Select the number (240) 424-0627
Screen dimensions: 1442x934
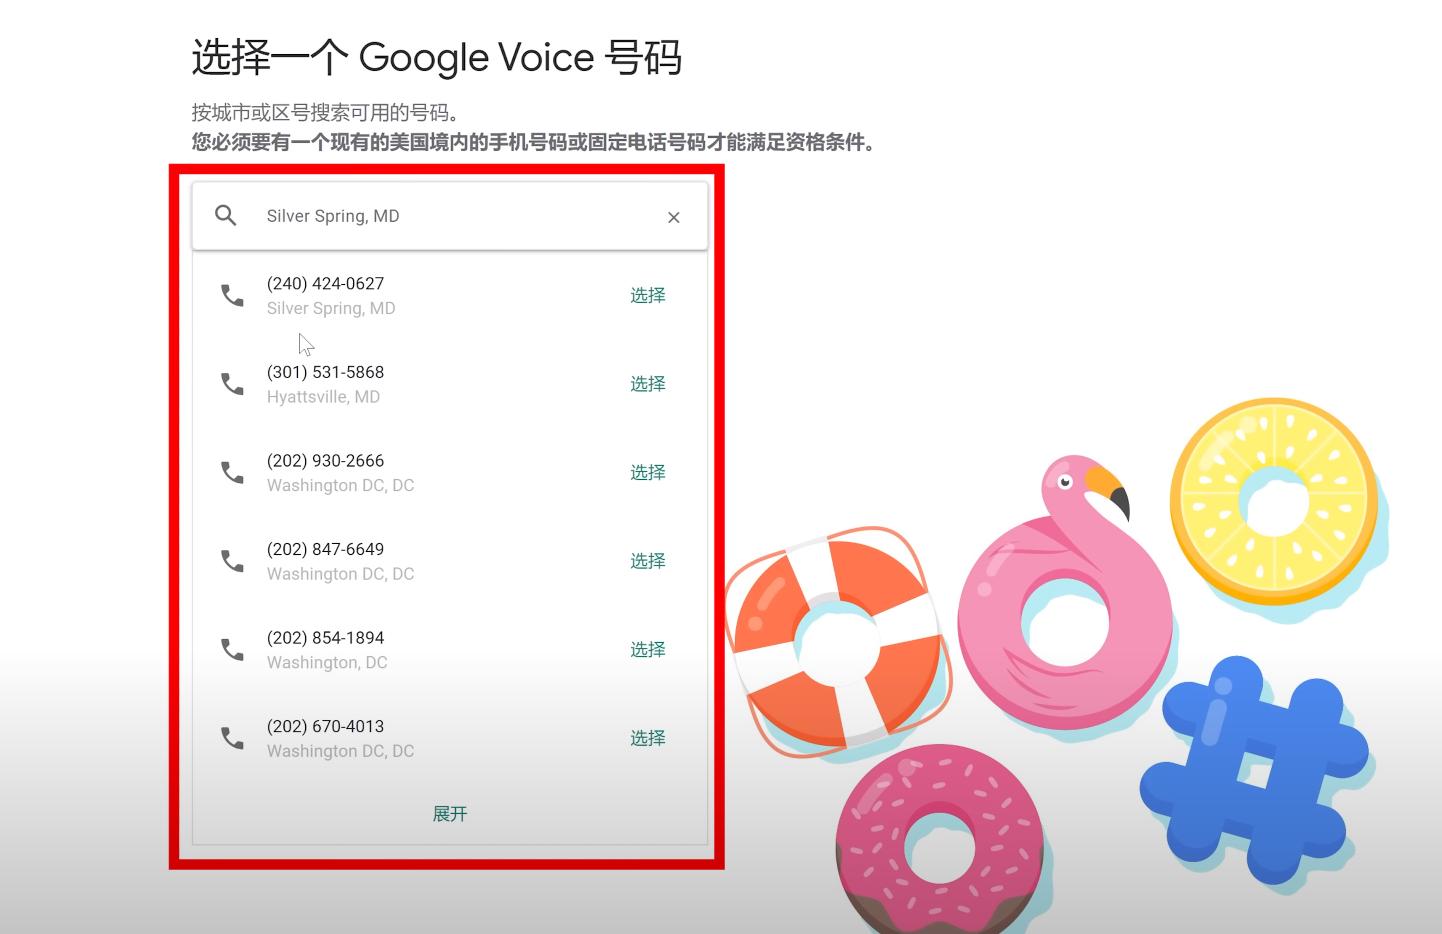click(x=647, y=295)
